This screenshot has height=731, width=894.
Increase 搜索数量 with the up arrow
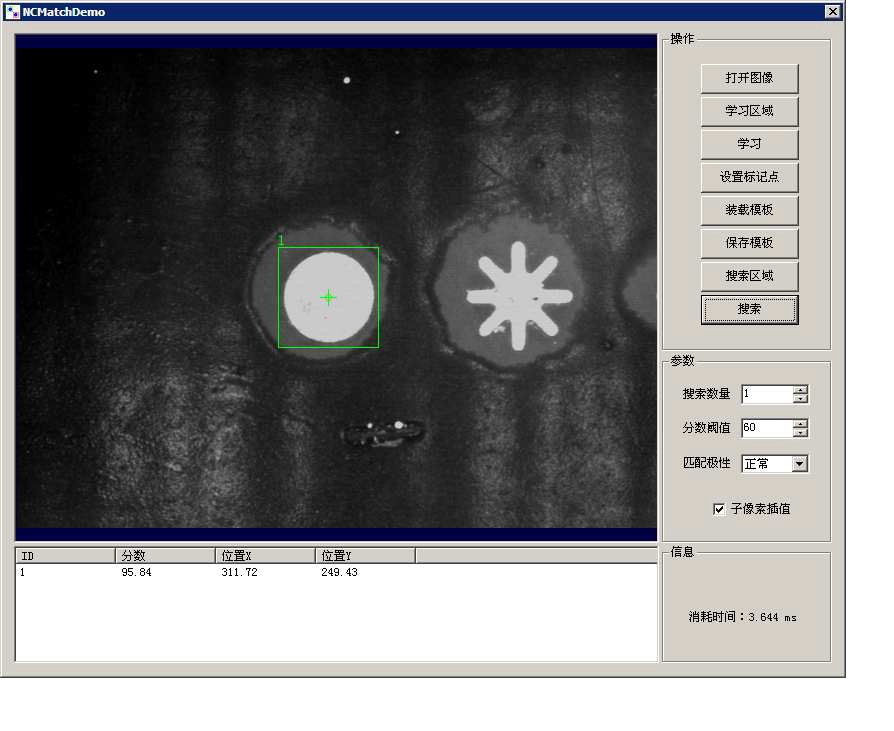pyautogui.click(x=800, y=390)
